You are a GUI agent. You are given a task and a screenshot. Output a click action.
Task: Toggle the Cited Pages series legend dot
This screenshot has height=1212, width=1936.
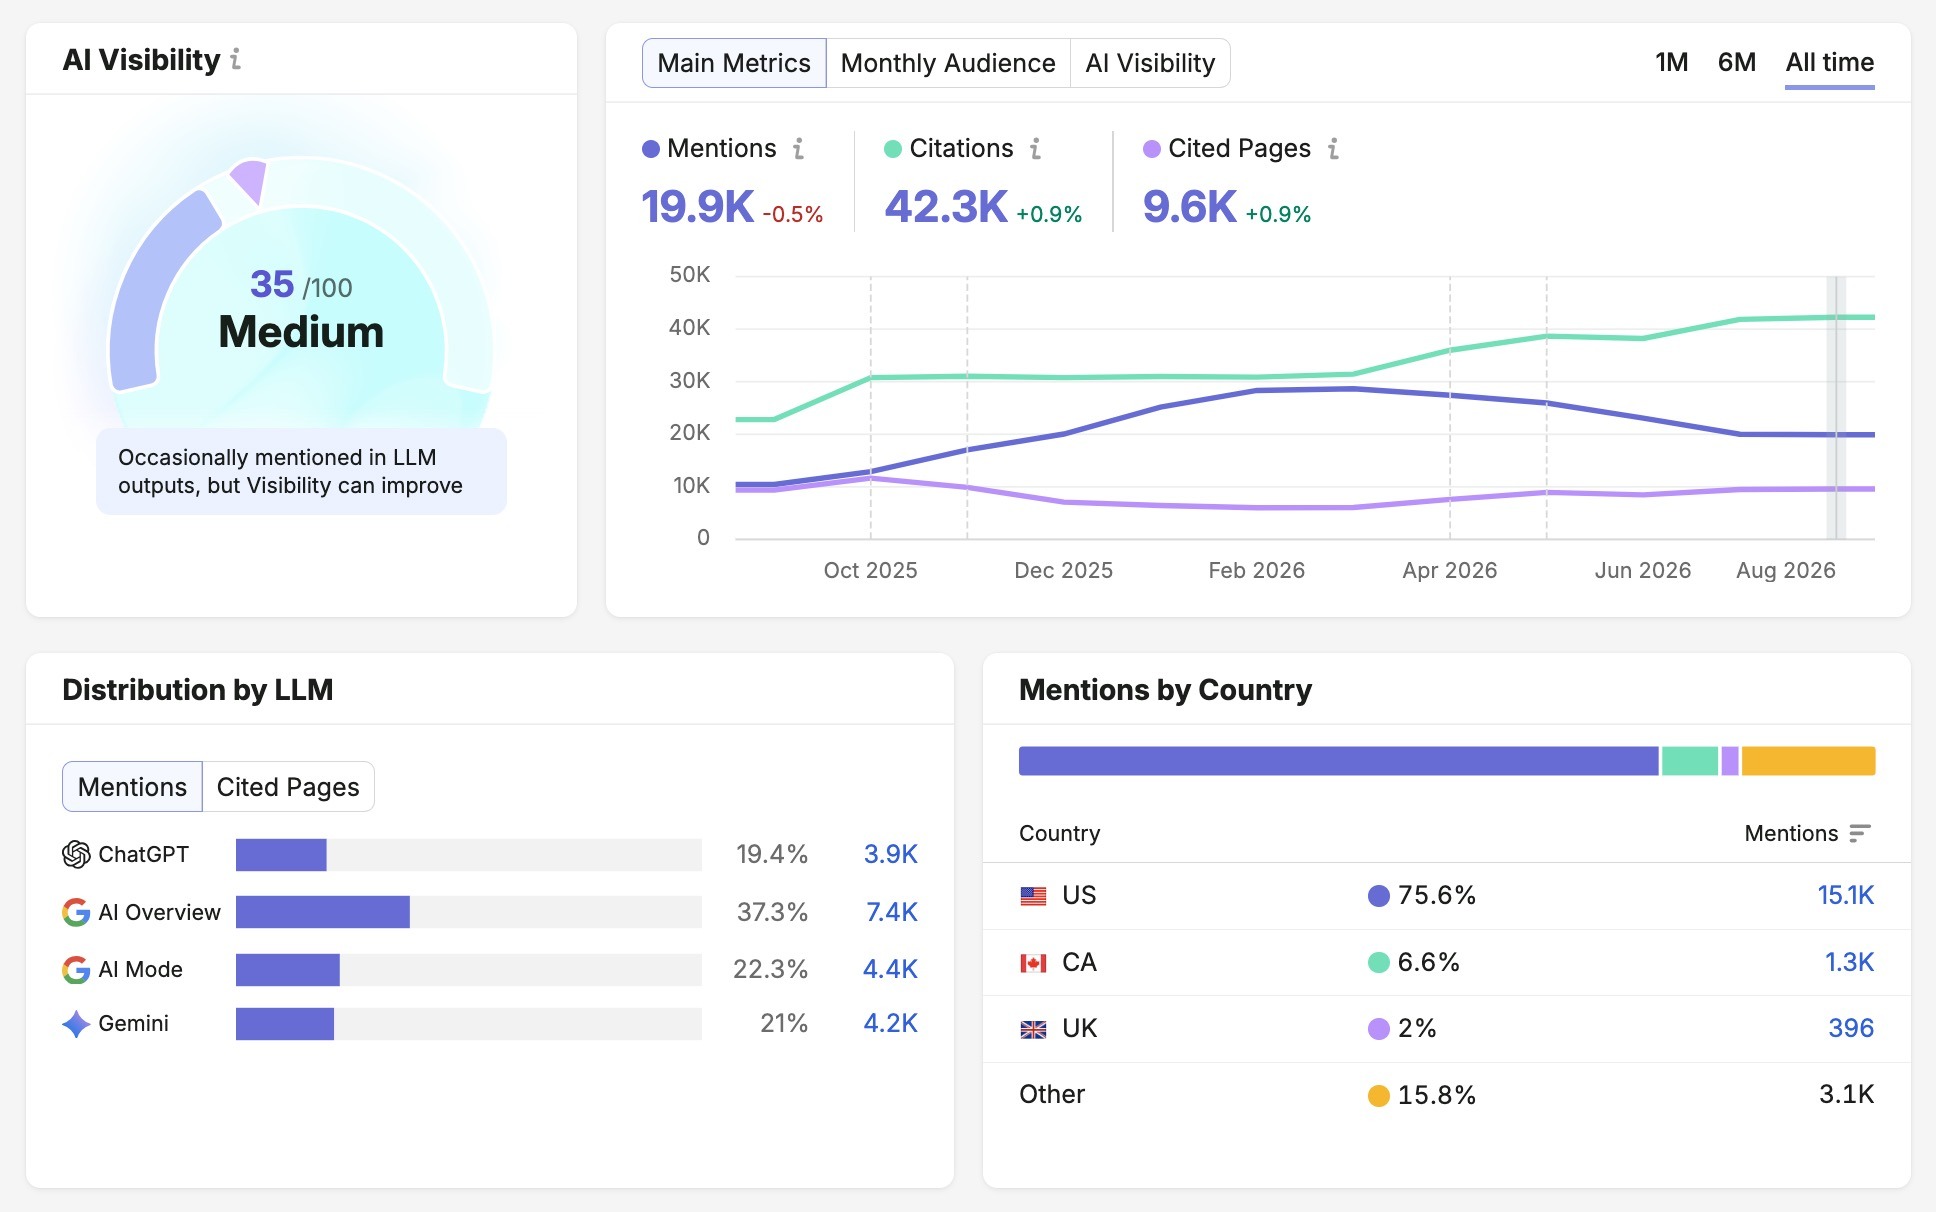[1152, 149]
